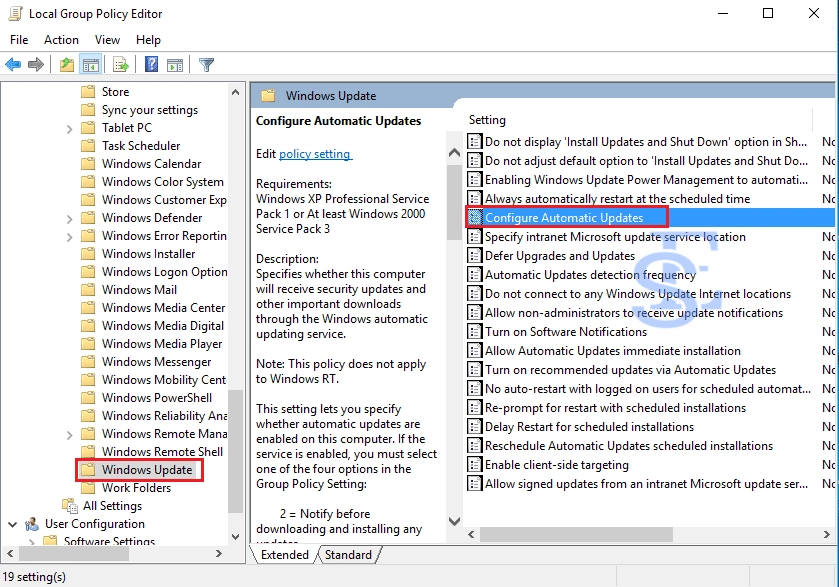
Task: Select Windows Media Player folder
Action: [x=162, y=344]
